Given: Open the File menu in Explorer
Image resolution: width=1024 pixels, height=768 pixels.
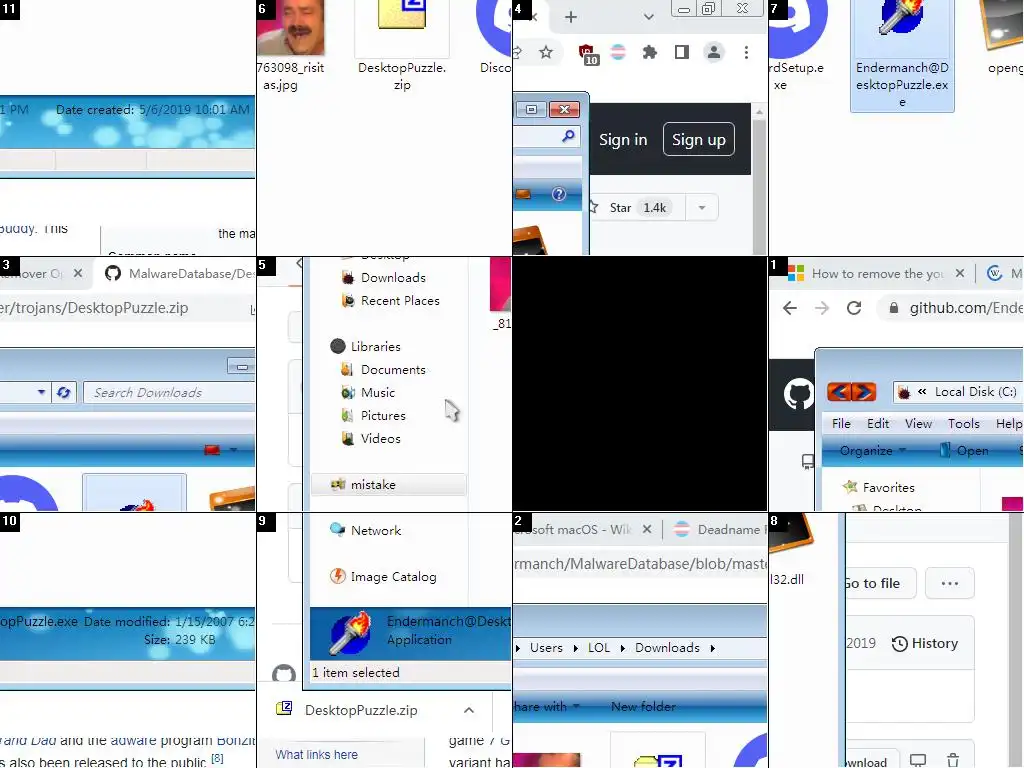Looking at the screenshot, I should click(x=841, y=423).
